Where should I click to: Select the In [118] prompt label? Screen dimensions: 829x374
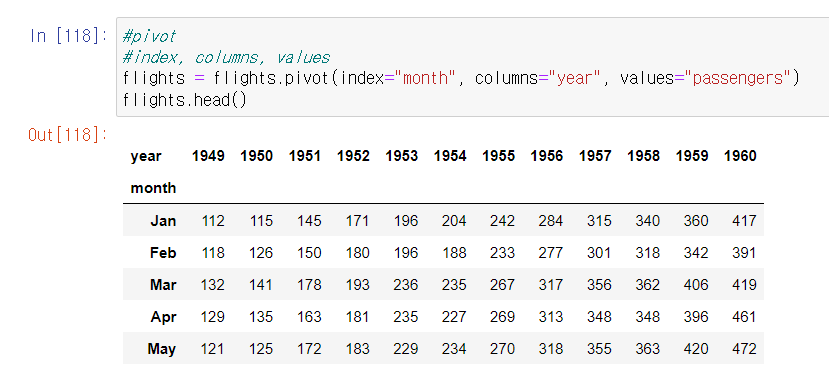[69, 37]
